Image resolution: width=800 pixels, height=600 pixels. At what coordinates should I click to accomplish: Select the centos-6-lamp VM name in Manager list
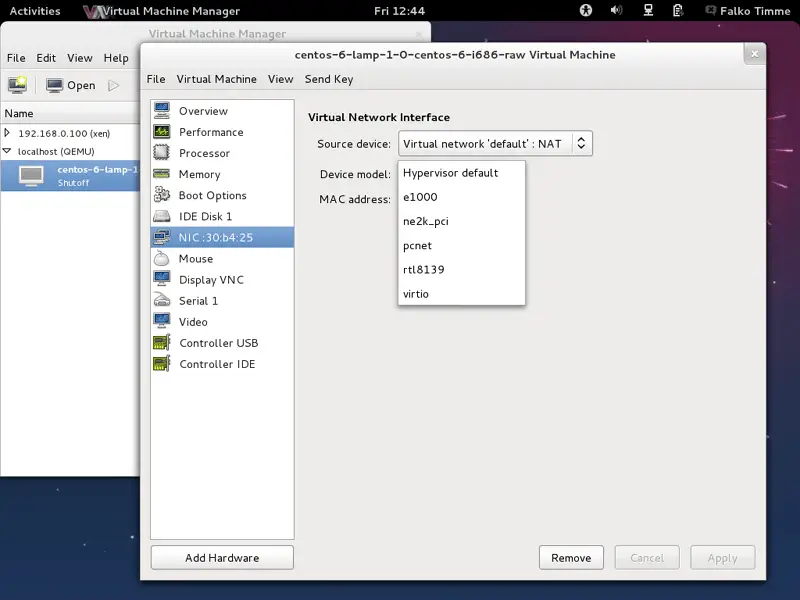(x=98, y=169)
